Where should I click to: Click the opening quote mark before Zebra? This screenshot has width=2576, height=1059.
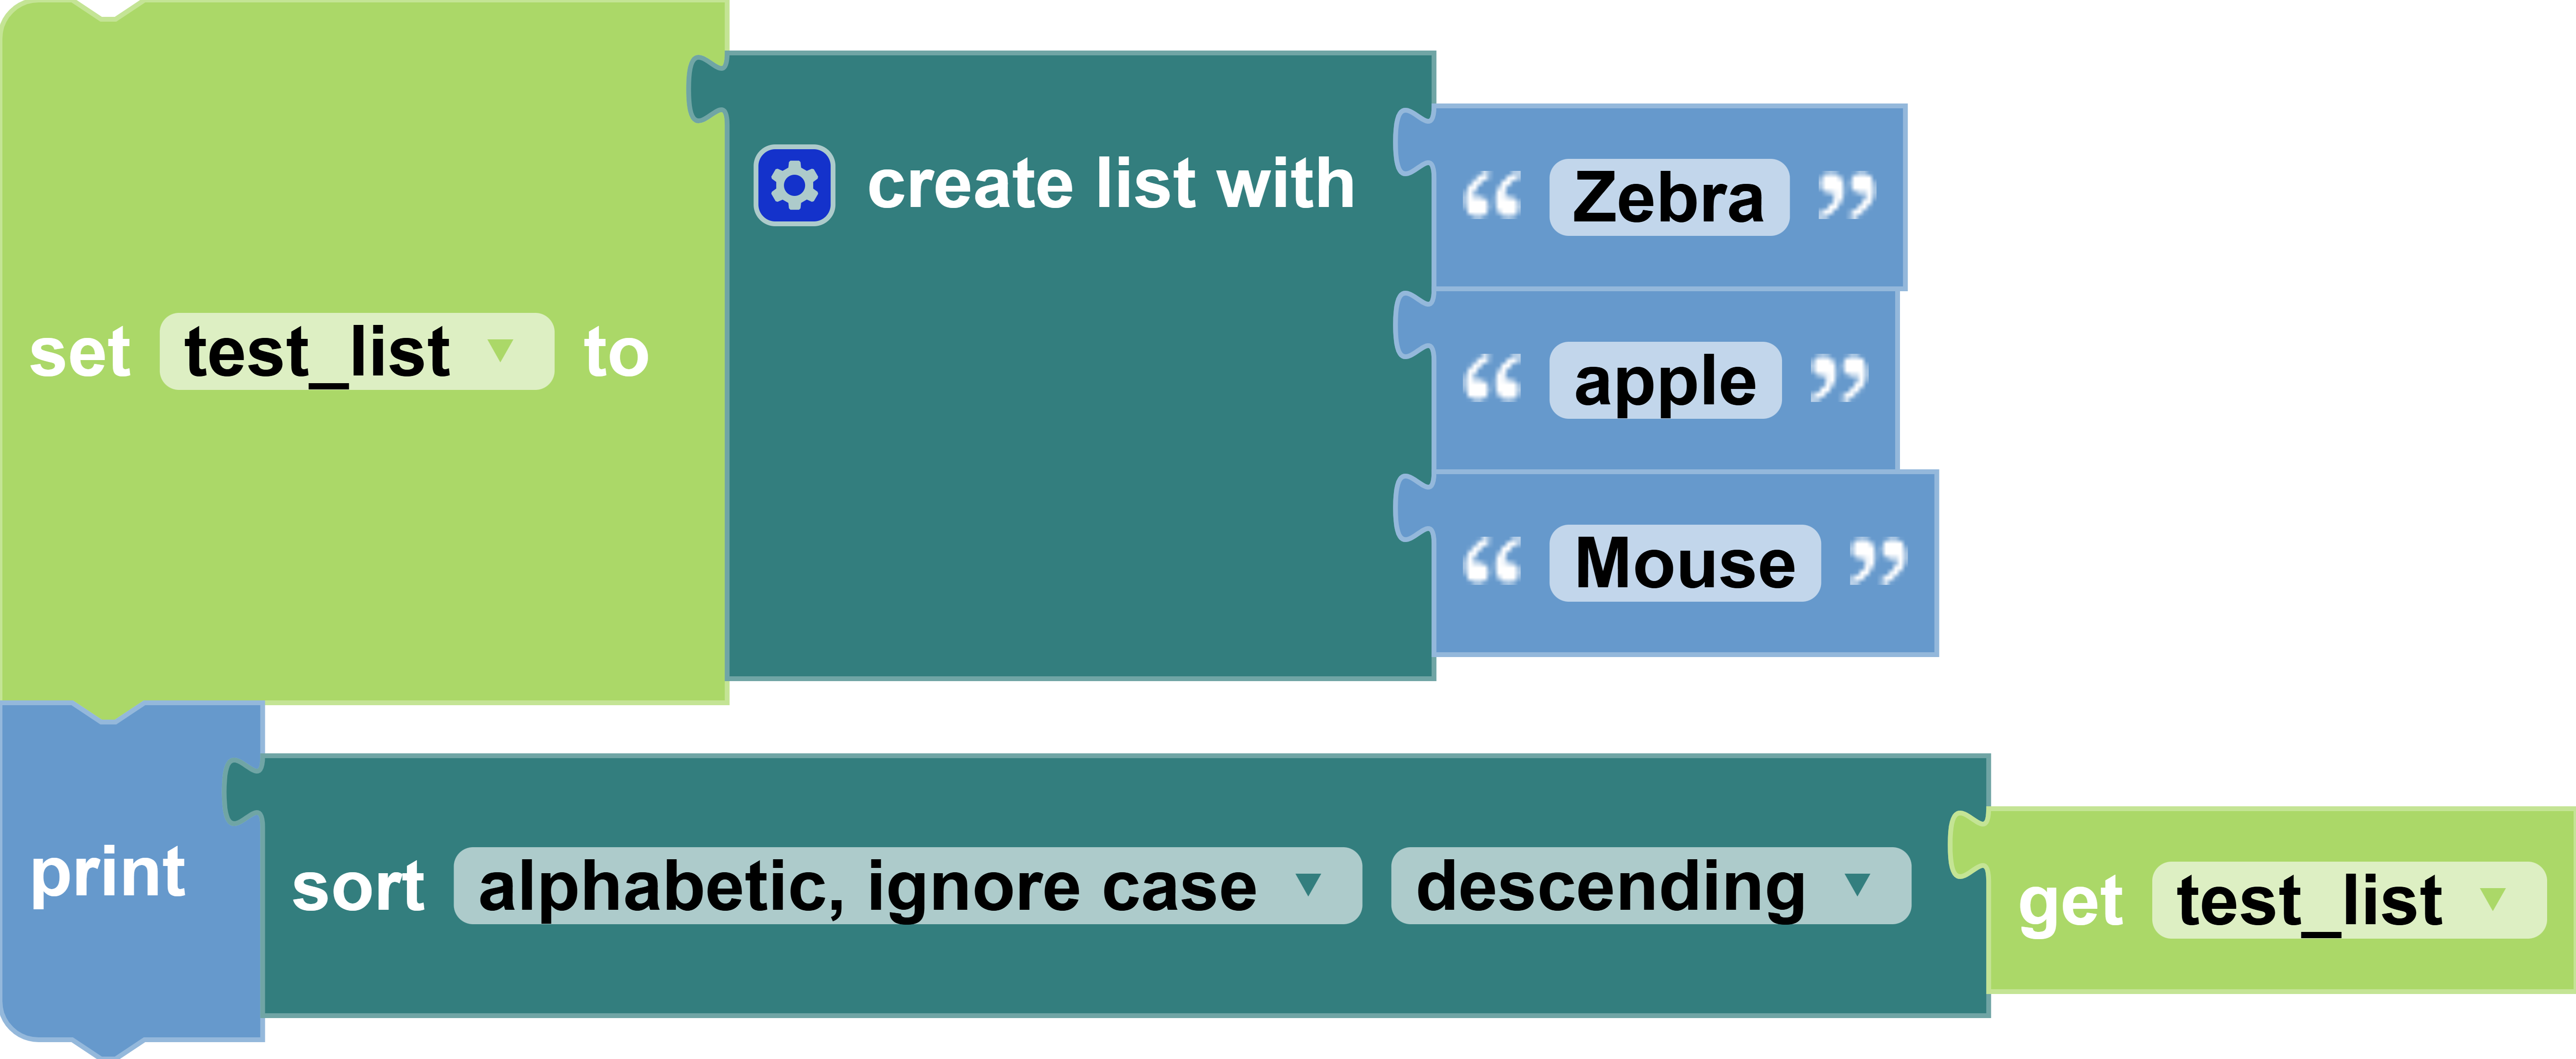(1491, 197)
